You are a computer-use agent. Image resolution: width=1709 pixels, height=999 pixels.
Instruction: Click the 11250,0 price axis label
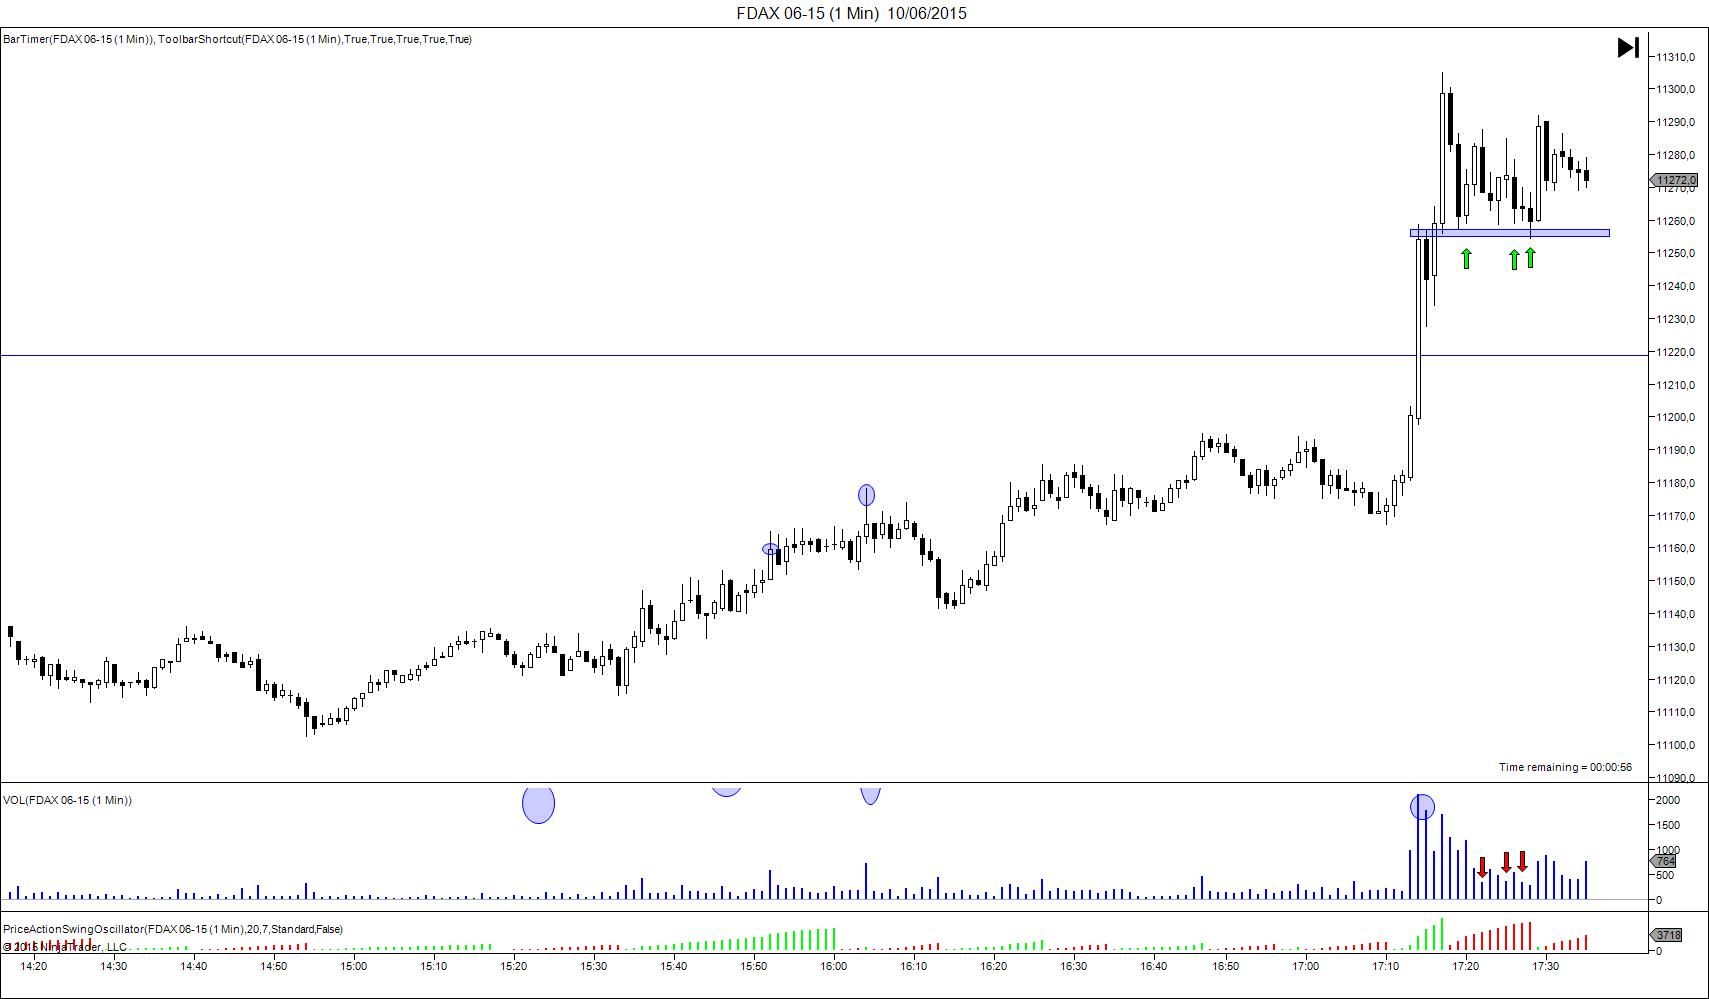(1675, 253)
